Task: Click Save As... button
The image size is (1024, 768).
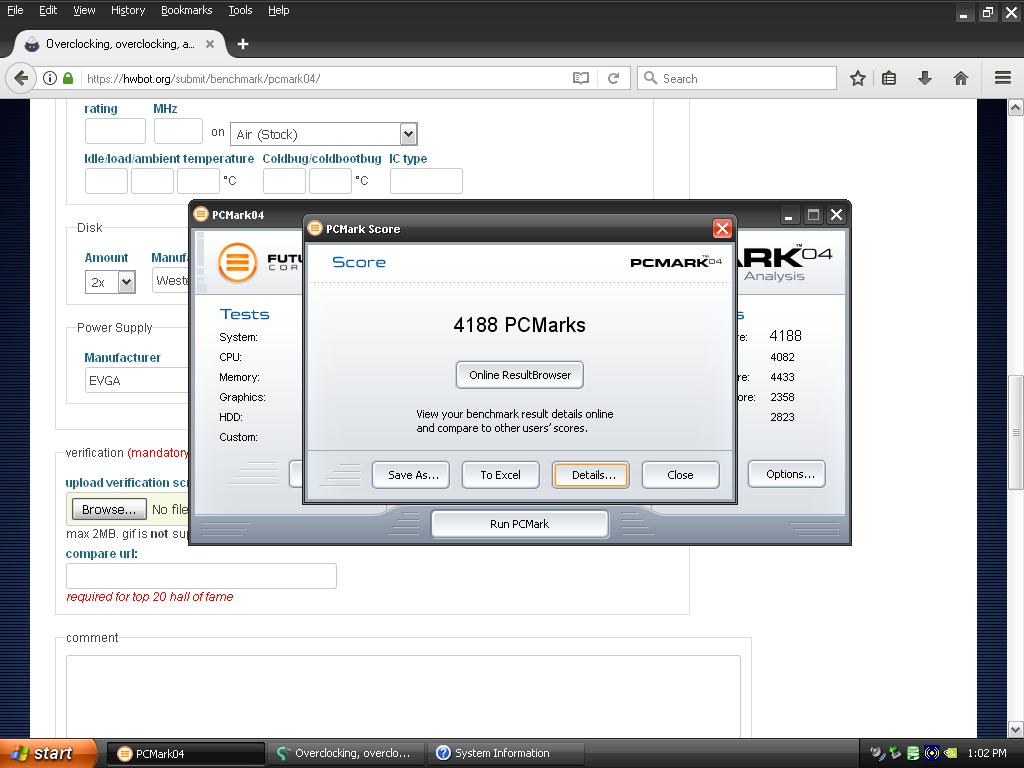Action: click(x=411, y=475)
